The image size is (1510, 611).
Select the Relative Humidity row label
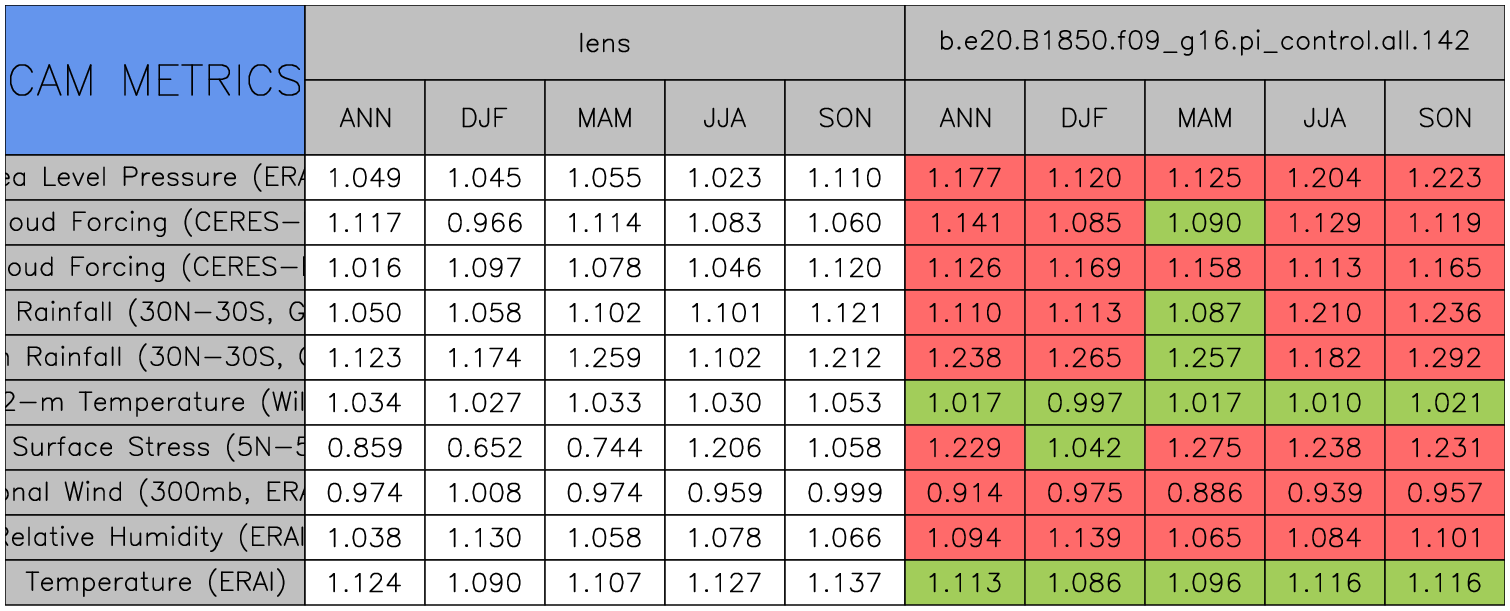click(155, 537)
